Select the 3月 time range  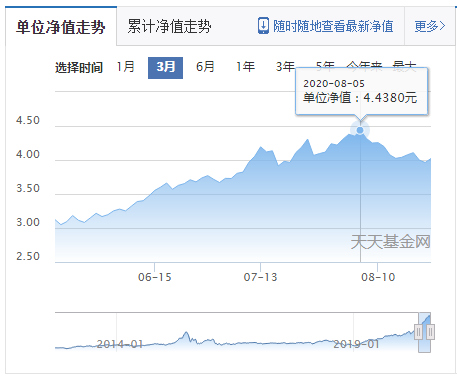tap(165, 68)
